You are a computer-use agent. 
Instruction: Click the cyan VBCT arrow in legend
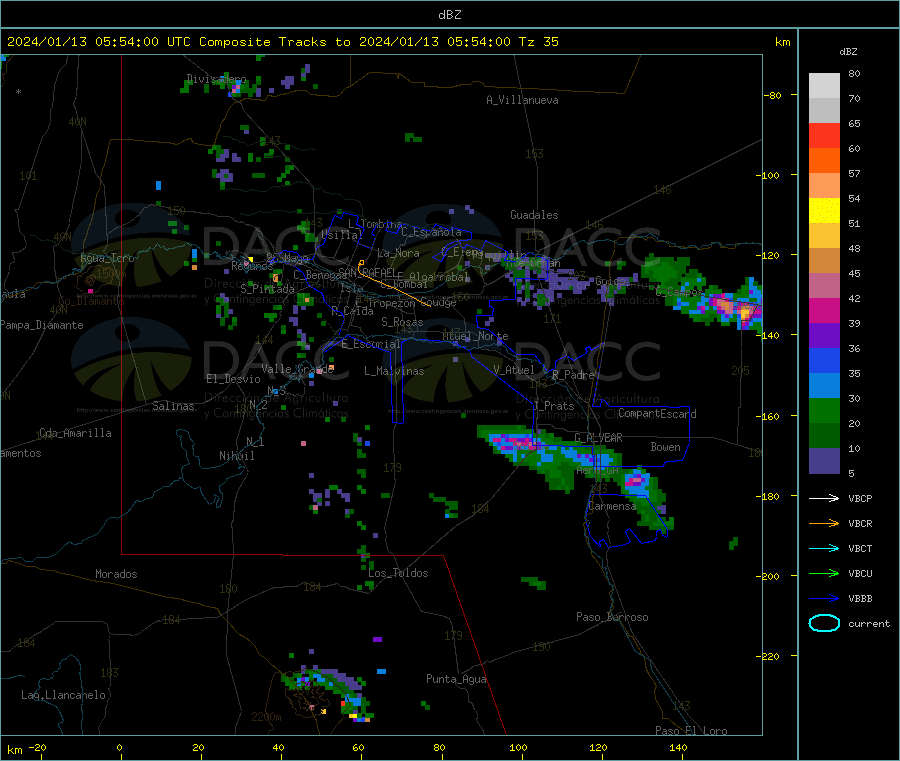(x=824, y=549)
